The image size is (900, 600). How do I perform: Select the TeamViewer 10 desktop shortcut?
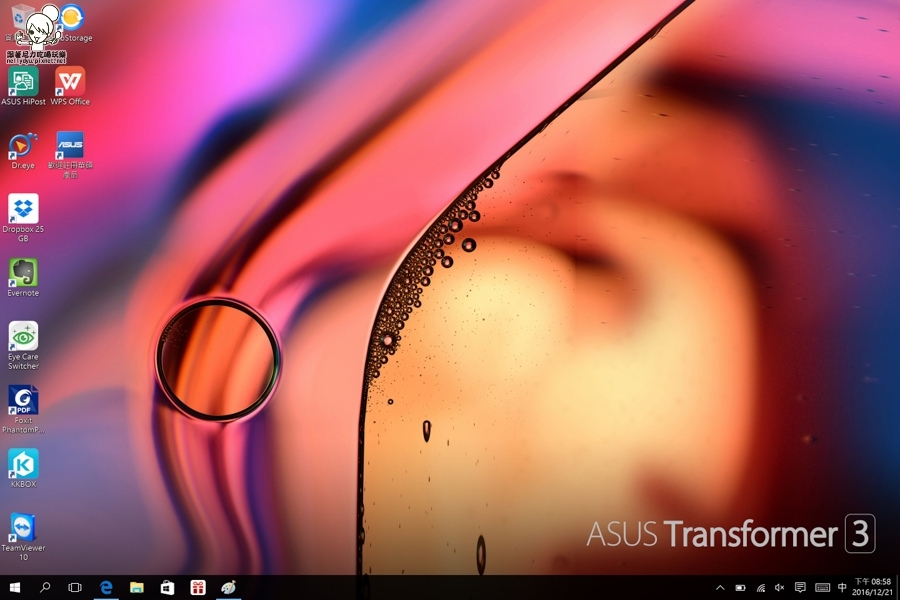tap(23, 536)
